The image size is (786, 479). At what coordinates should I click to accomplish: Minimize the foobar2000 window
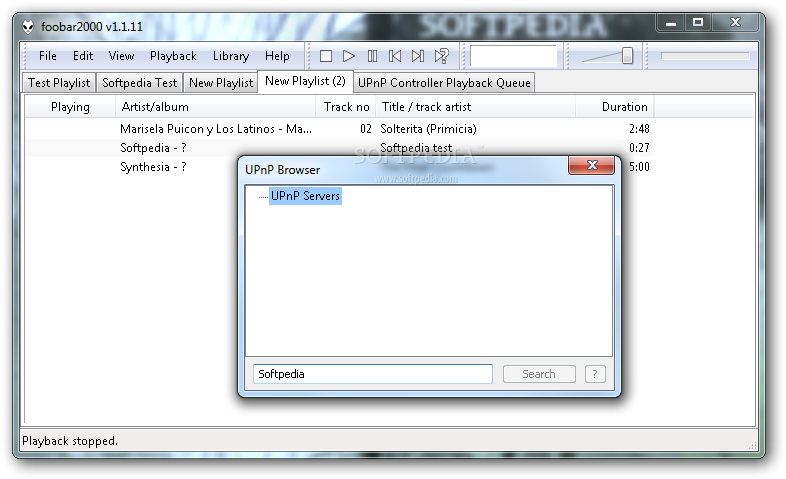click(x=671, y=23)
